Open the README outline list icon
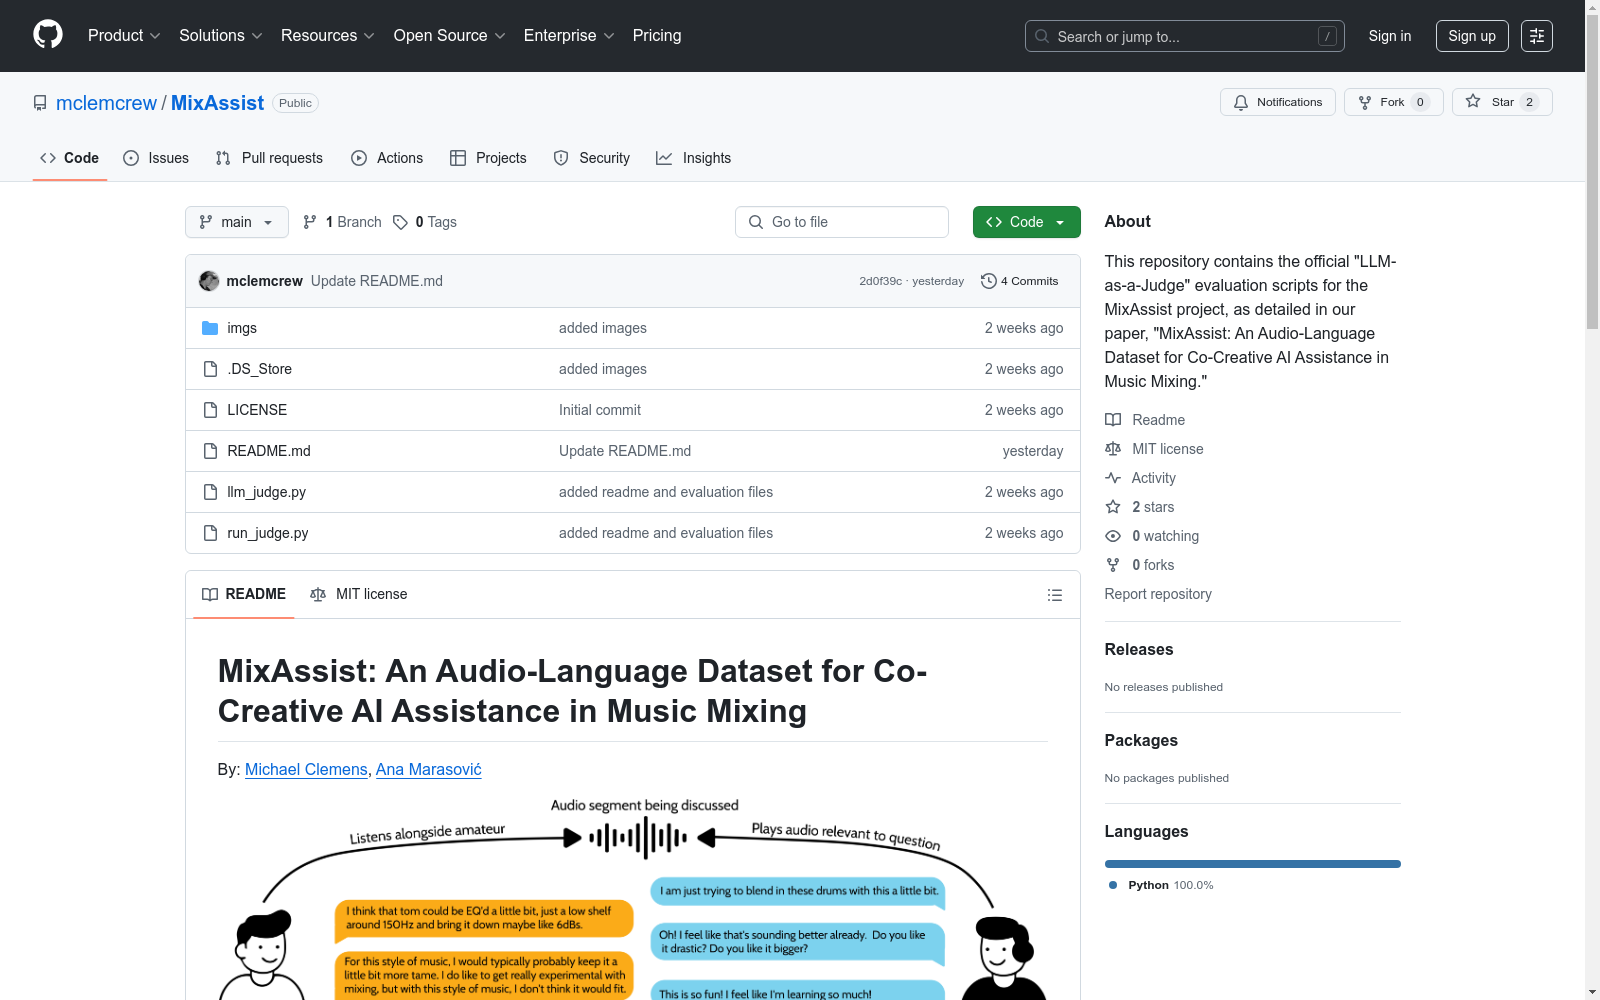Screen dimensions: 1600x1000 click(x=1055, y=595)
